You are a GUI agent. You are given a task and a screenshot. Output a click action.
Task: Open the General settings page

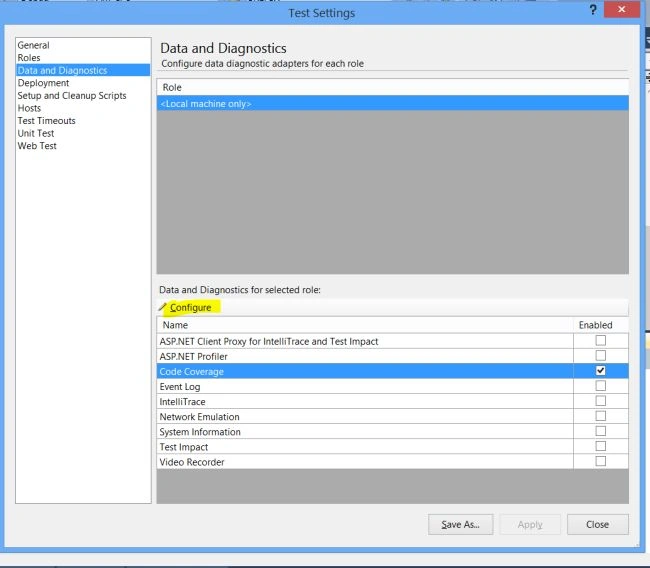tap(34, 45)
